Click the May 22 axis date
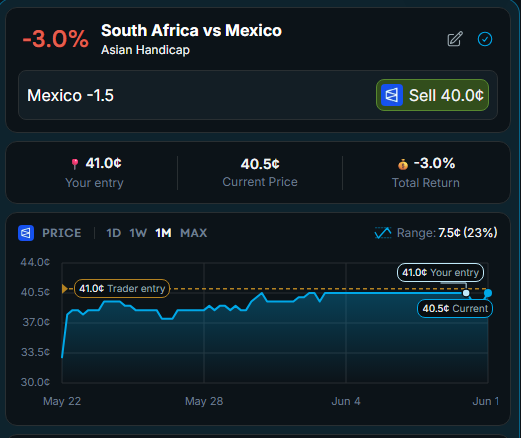The width and height of the screenshot is (521, 438). [62, 401]
